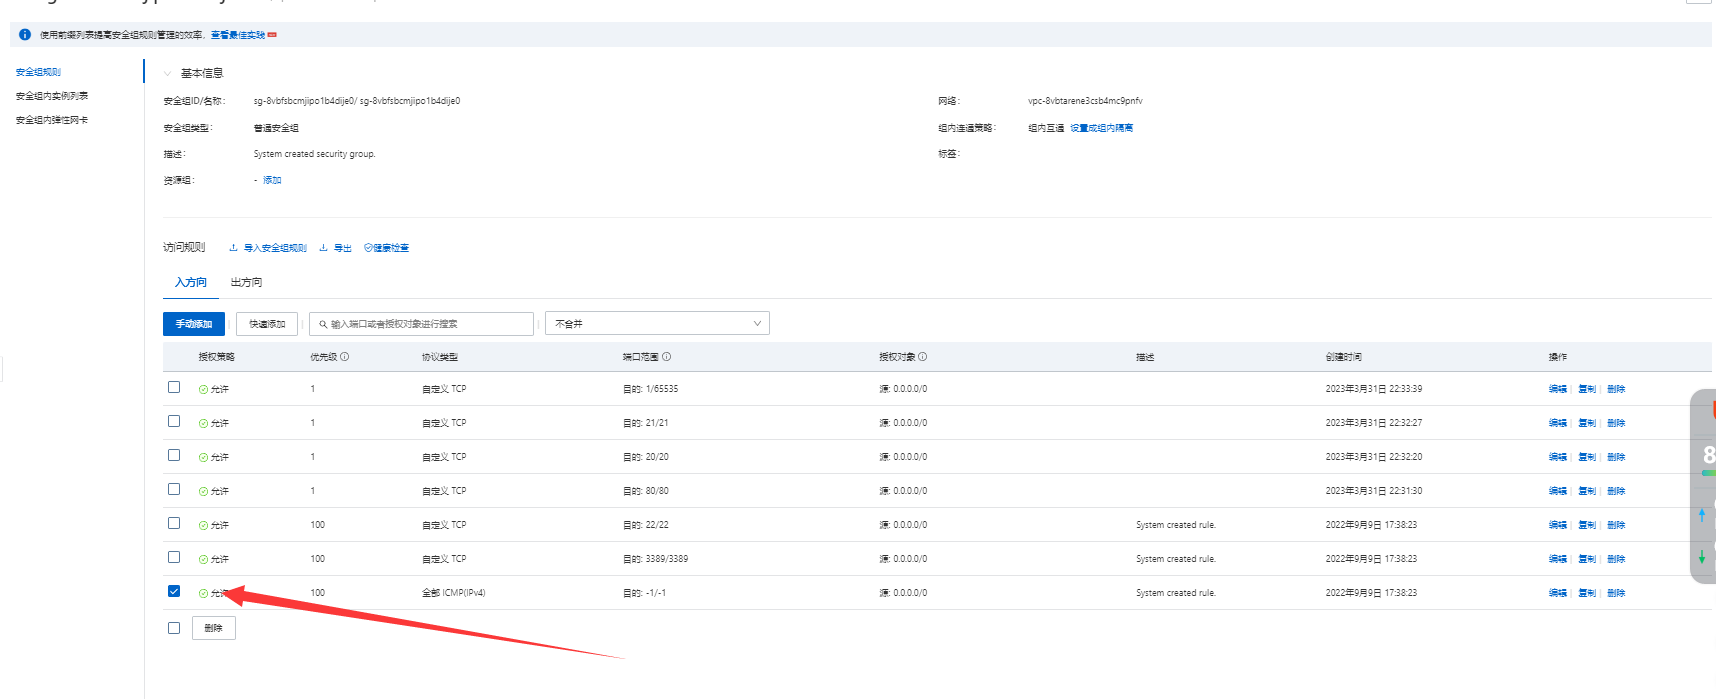Select the checkbox for the 20/20 rule
Screen dimensions: 1716x699
pyautogui.click(x=174, y=455)
